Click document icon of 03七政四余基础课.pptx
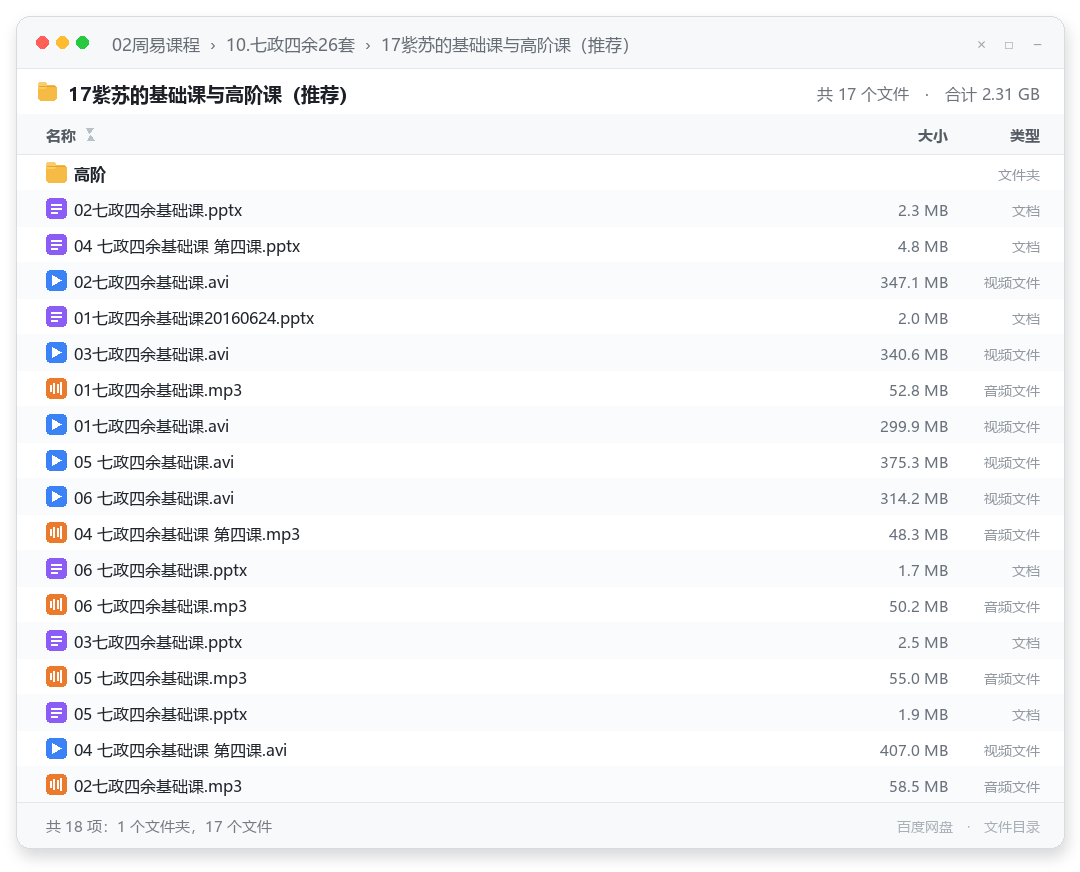1080x872 pixels. point(56,641)
